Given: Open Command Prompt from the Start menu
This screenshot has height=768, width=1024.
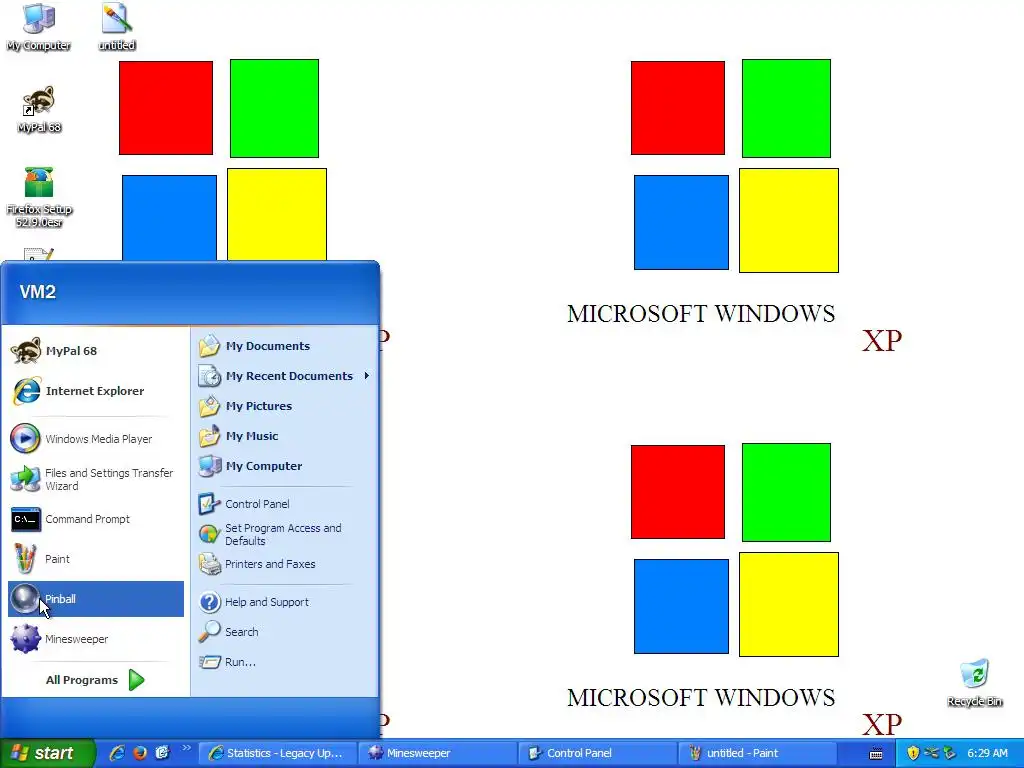Looking at the screenshot, I should pyautogui.click(x=96, y=519).
